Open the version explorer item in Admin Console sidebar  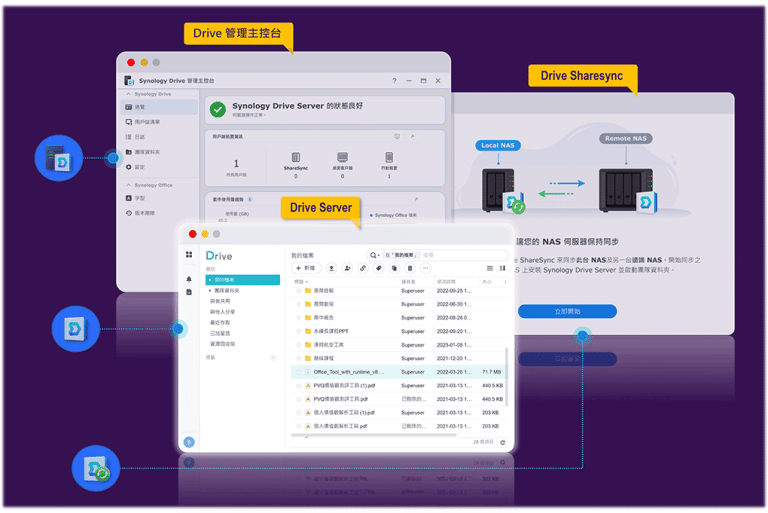tap(159, 213)
